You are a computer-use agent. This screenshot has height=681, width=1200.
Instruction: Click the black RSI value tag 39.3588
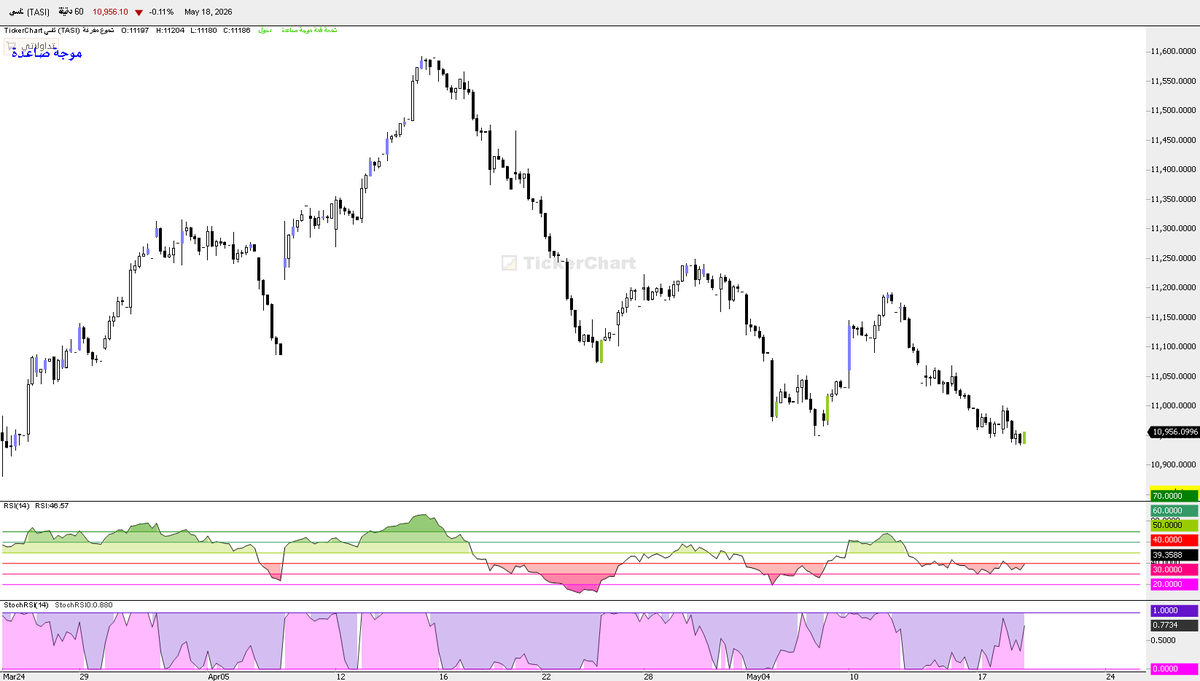(x=1174, y=555)
